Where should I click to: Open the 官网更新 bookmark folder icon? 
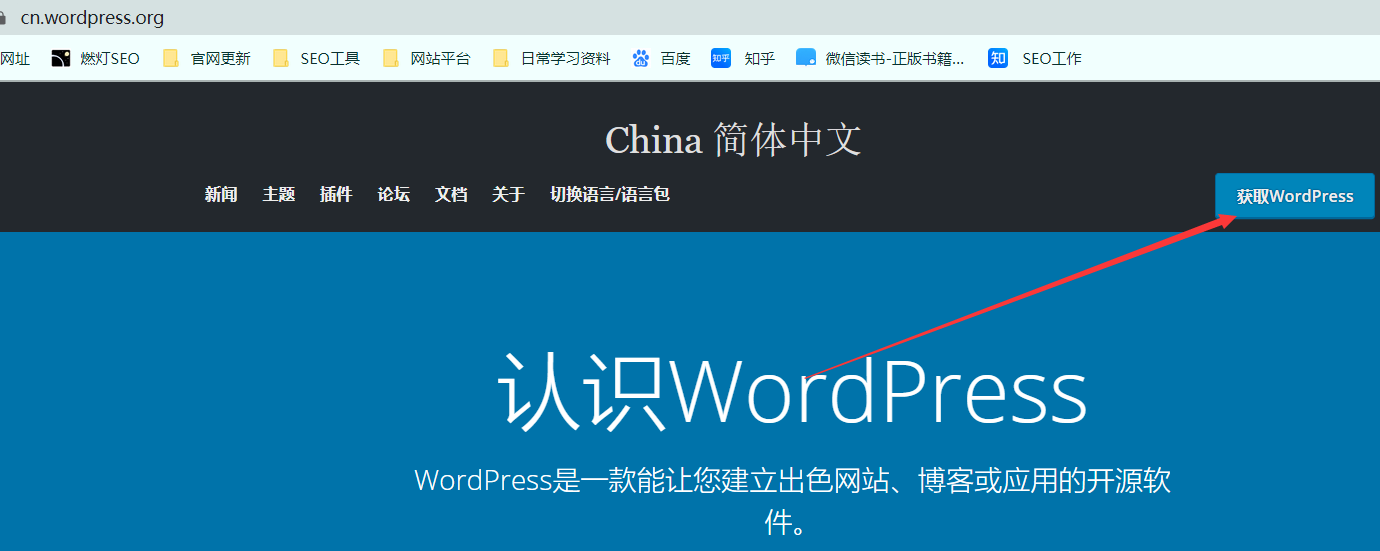[x=171, y=58]
